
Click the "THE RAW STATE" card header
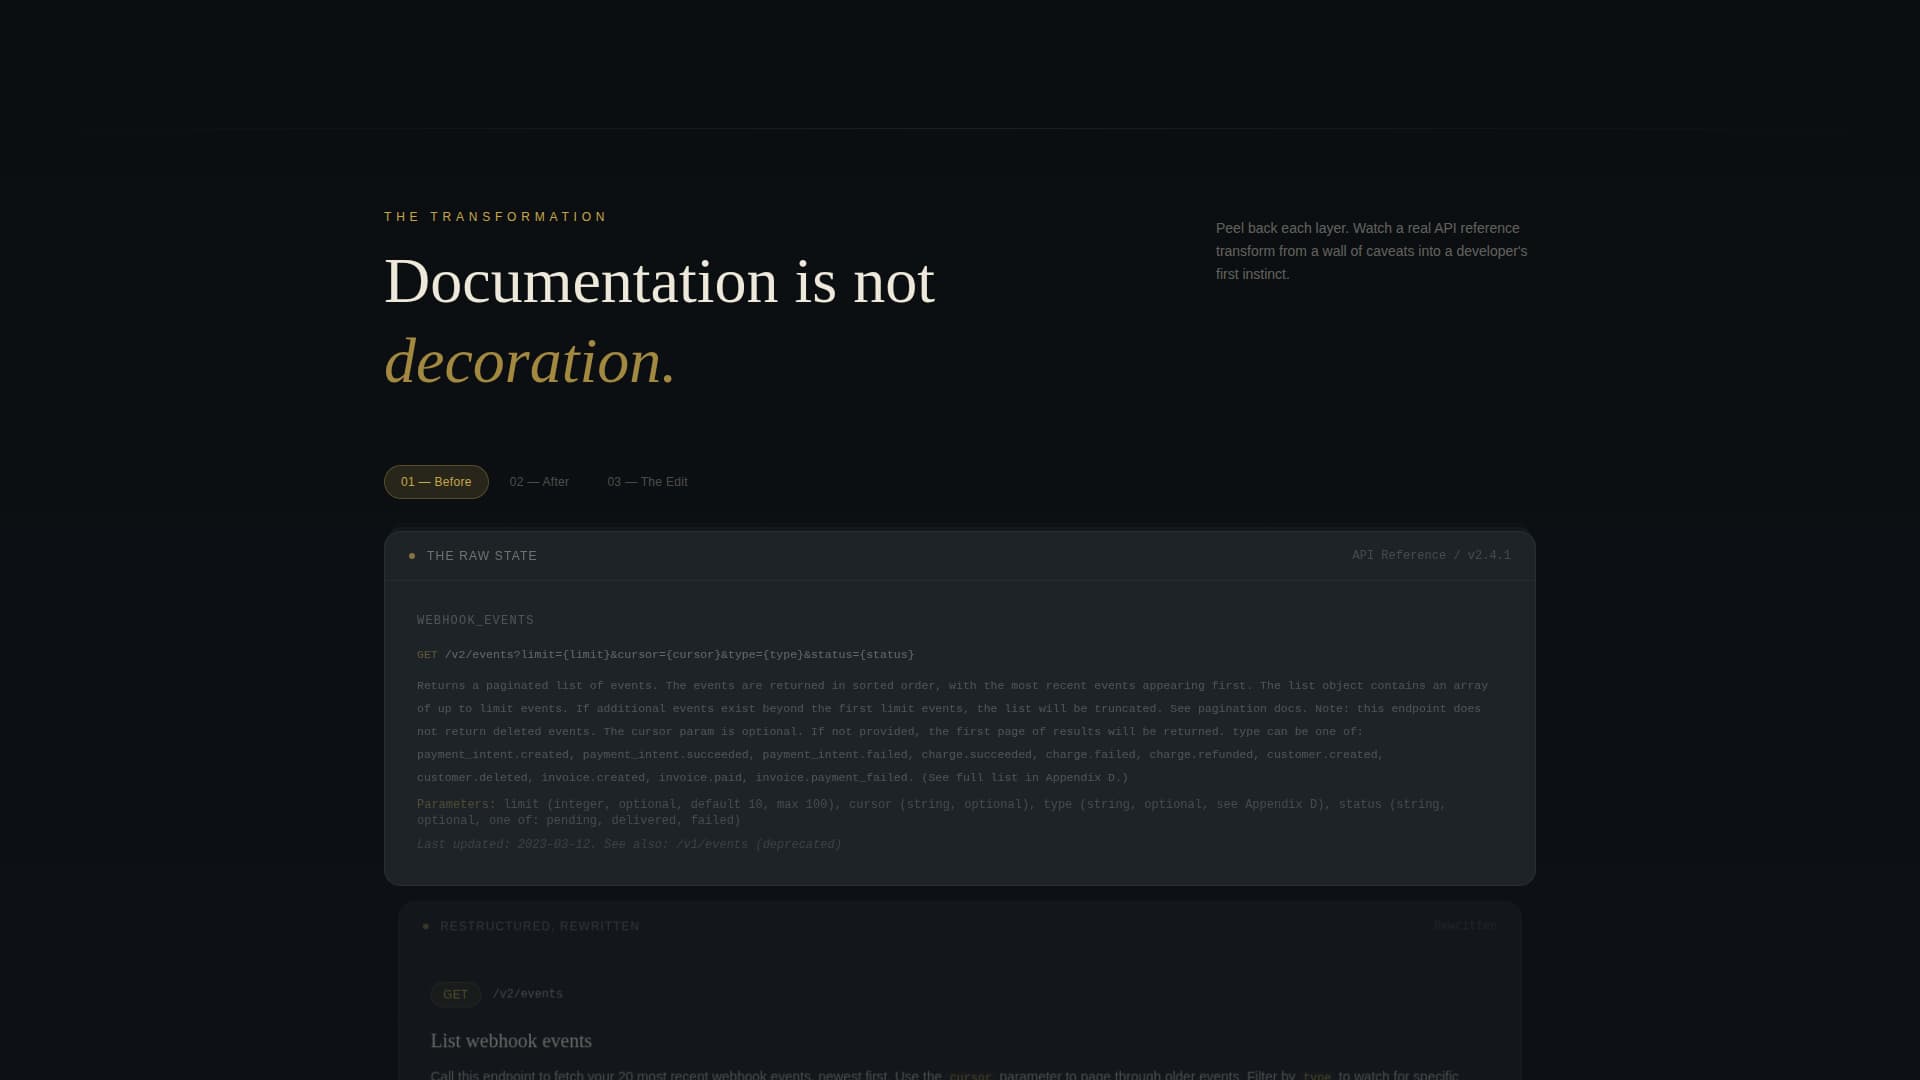pos(960,556)
